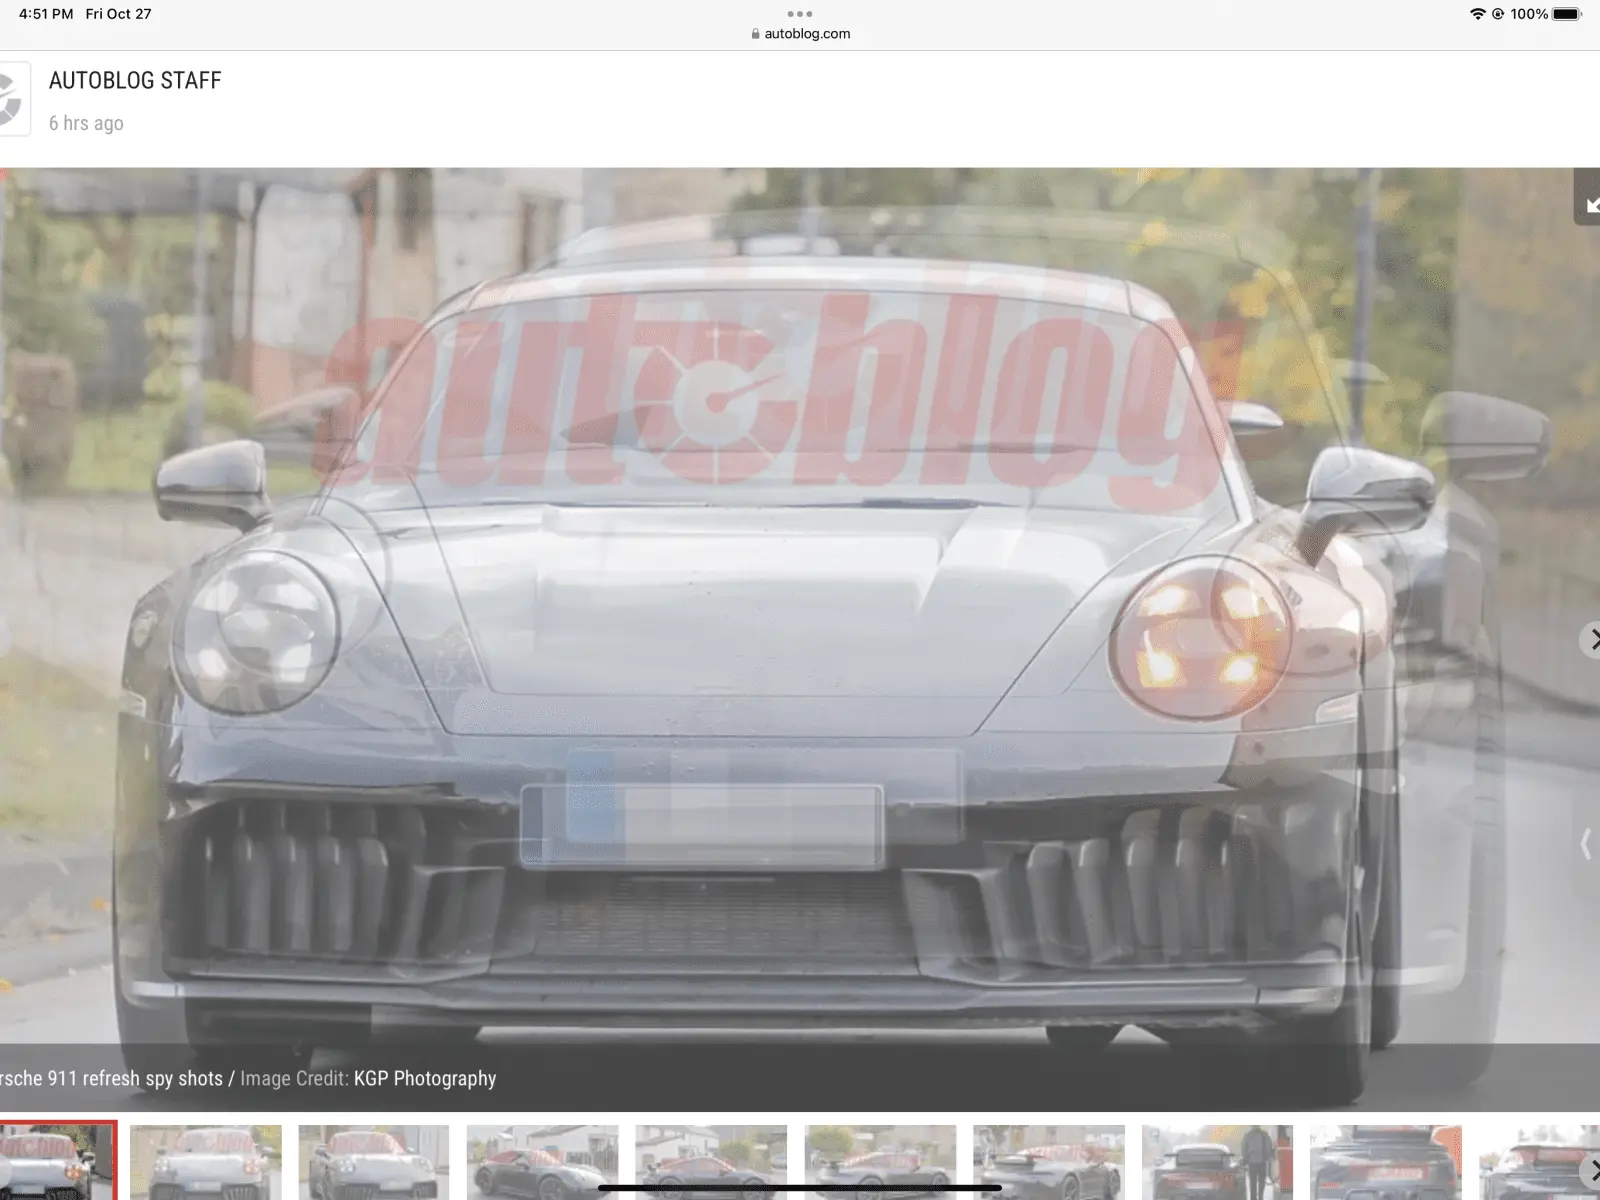Open the iPad multitasking three-dots menu
This screenshot has height=1200, width=1600.
(x=800, y=14)
